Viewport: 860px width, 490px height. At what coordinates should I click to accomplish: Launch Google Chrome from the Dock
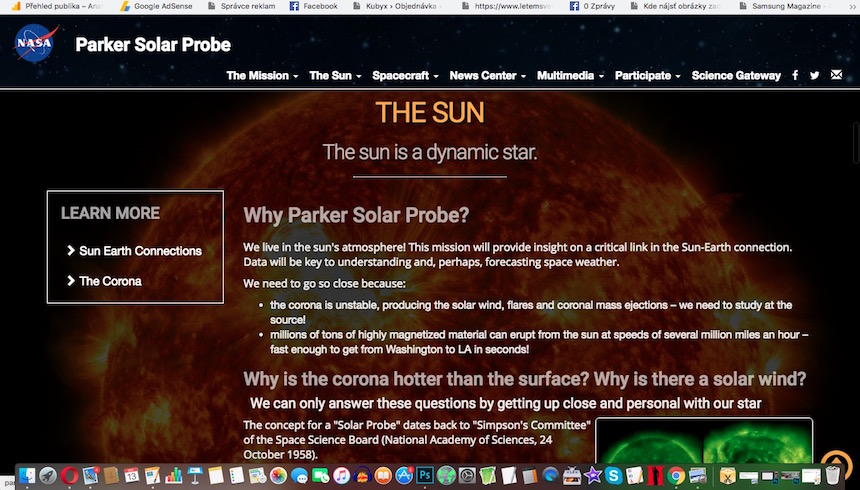[676, 475]
